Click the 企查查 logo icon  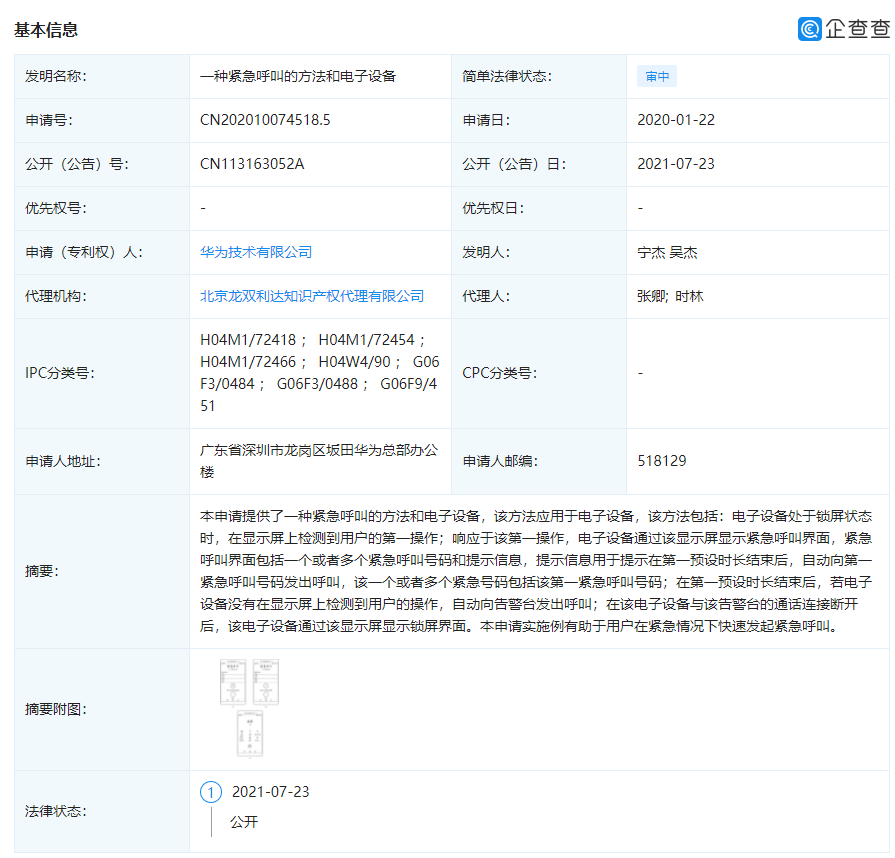point(809,29)
